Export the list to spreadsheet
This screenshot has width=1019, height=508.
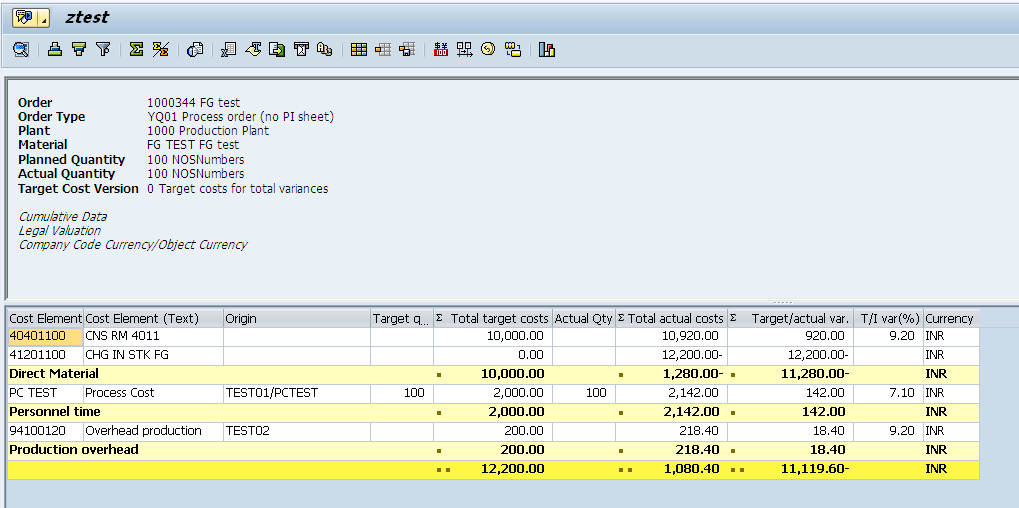[229, 49]
